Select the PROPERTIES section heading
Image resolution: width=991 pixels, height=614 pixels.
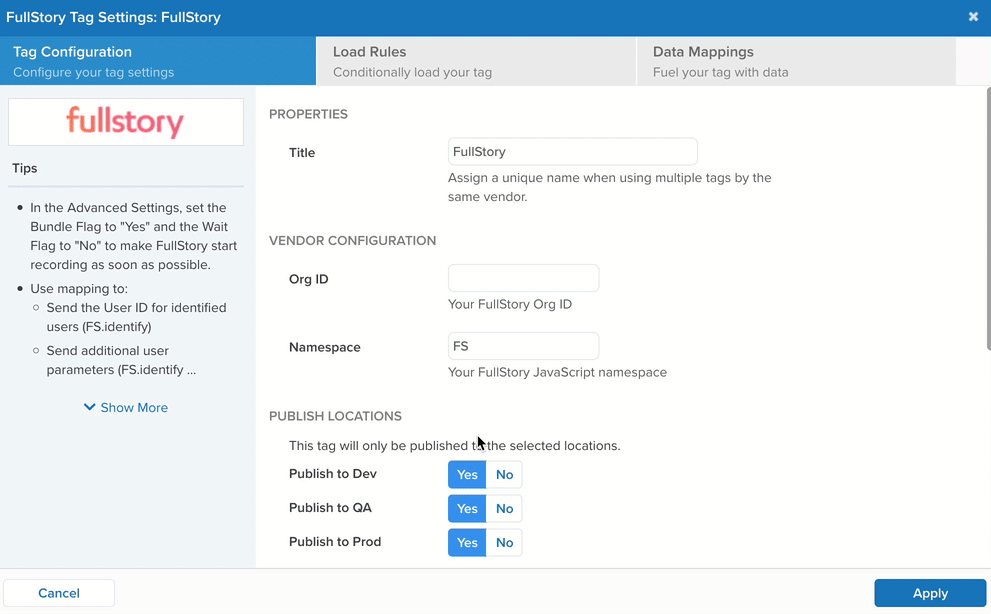[x=308, y=114]
